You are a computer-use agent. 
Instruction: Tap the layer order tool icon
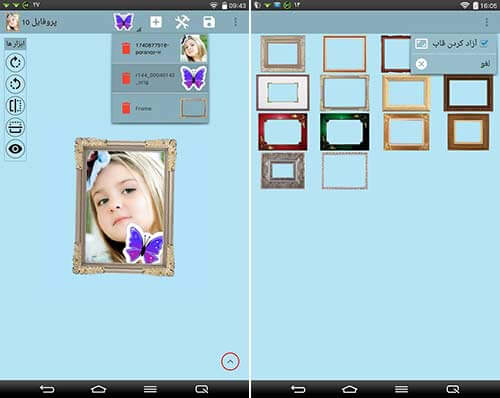[x=15, y=127]
